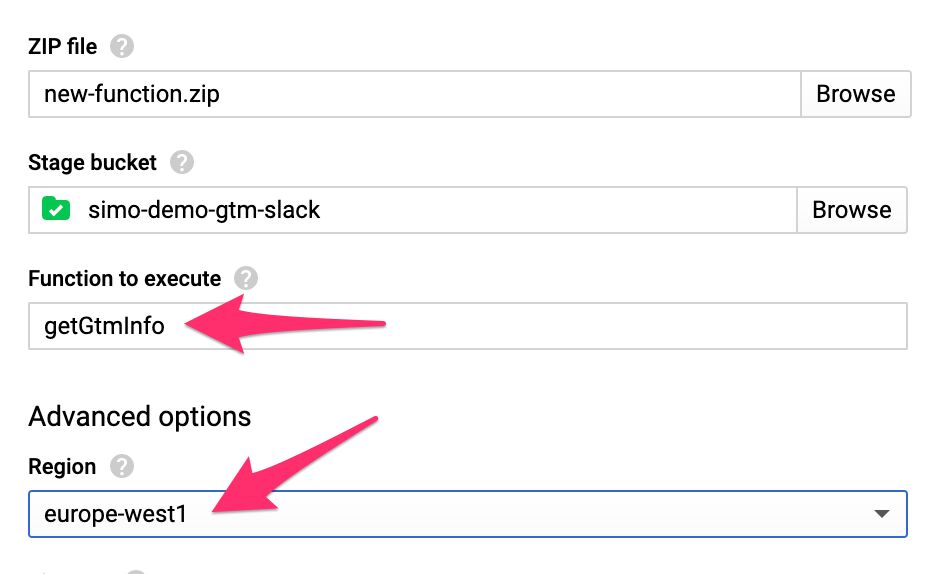
Task: Focus the getGtmInfo function input
Action: pos(468,326)
